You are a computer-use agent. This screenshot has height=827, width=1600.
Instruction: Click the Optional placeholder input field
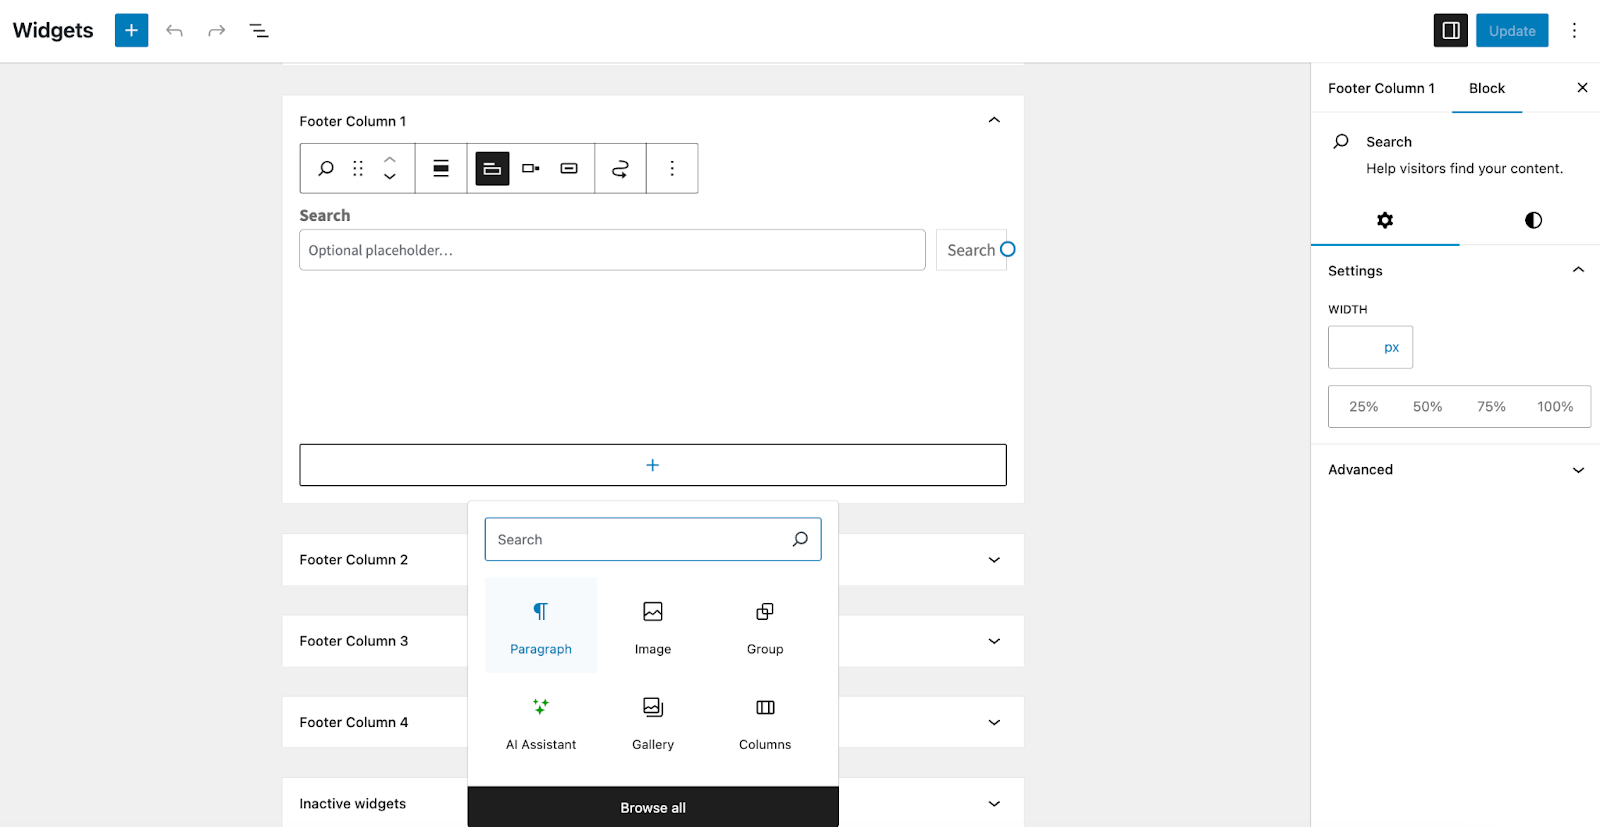pyautogui.click(x=612, y=250)
